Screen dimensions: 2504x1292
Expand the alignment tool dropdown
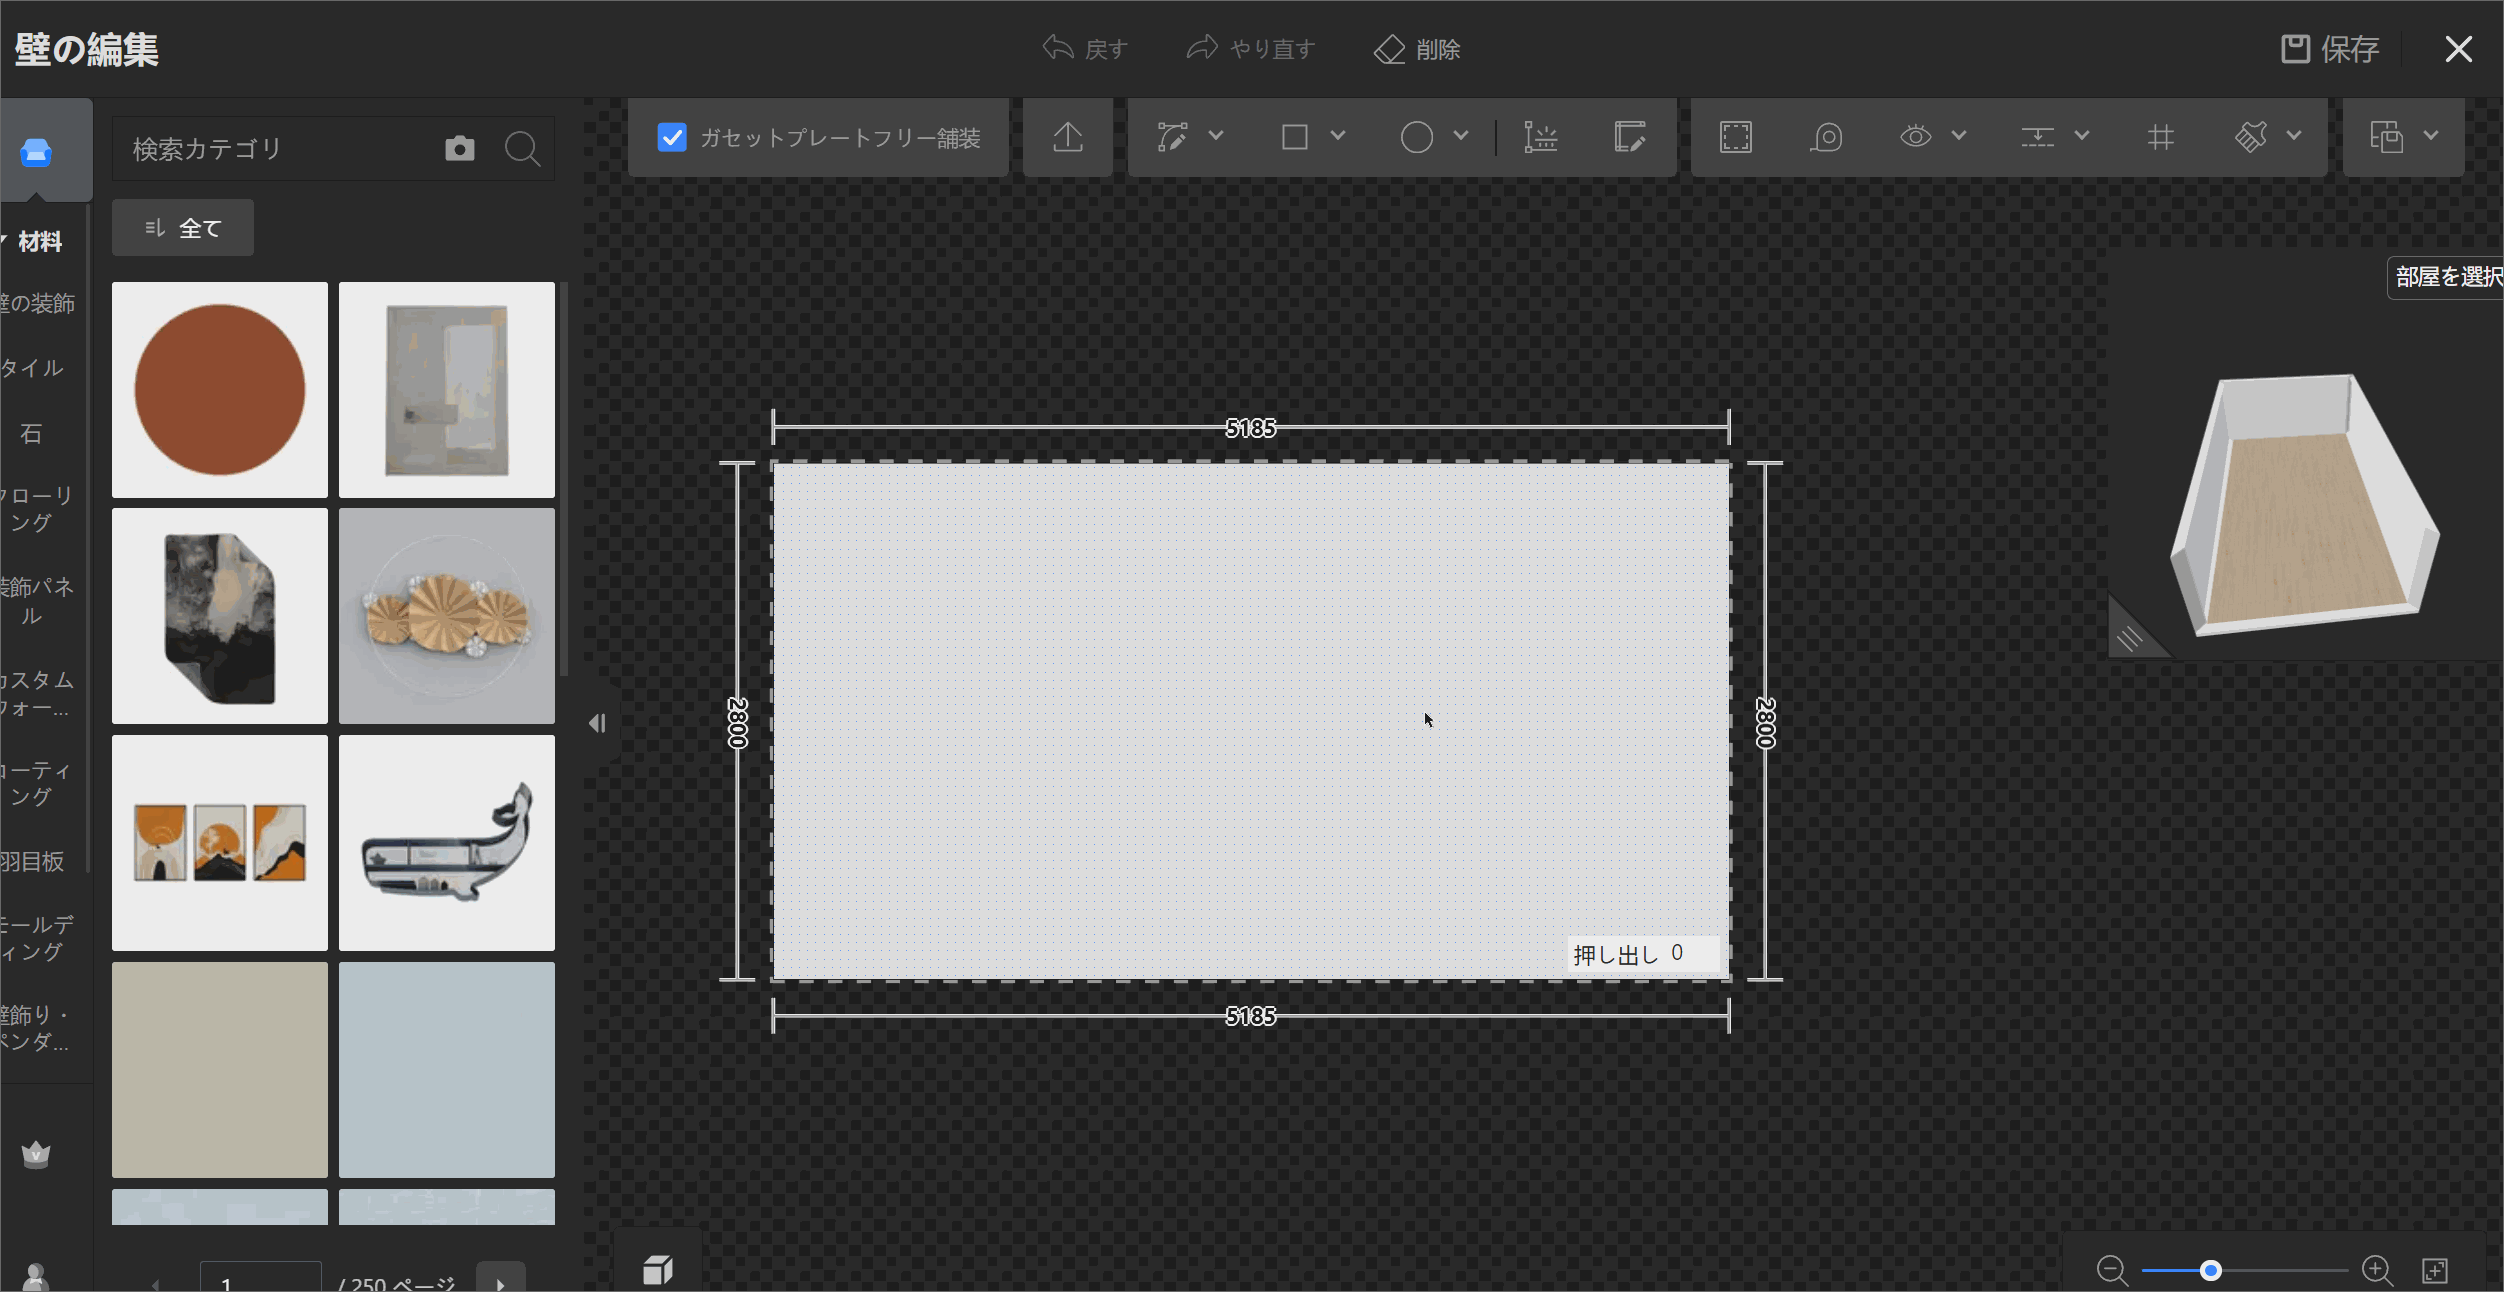click(x=2082, y=135)
